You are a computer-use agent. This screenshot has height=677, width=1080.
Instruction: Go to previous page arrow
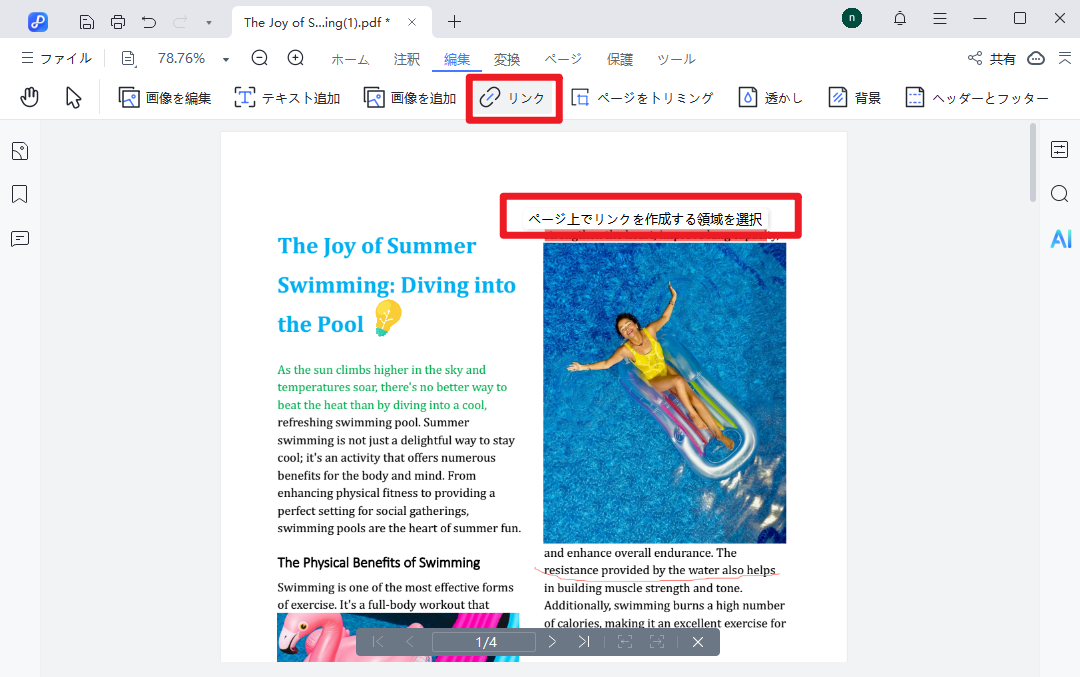(x=410, y=642)
